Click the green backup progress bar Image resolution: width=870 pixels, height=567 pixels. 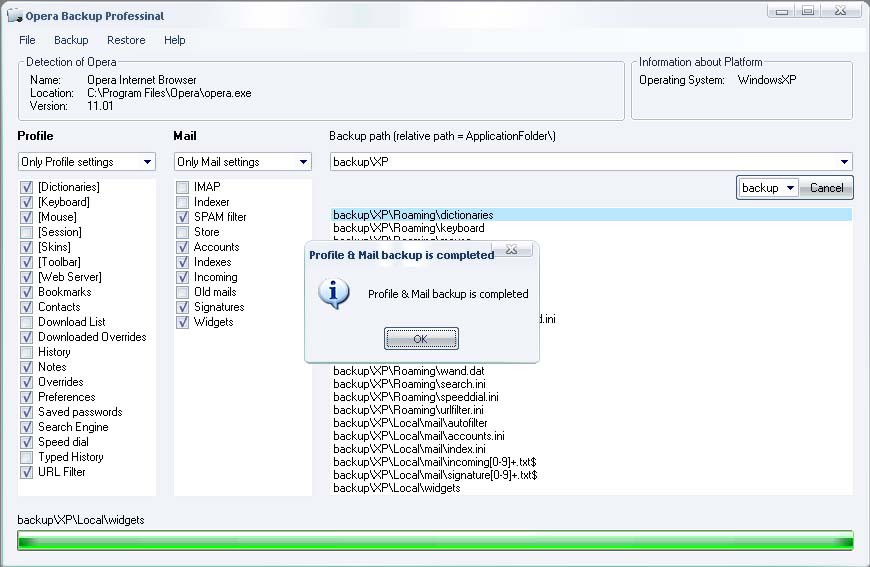coord(435,540)
